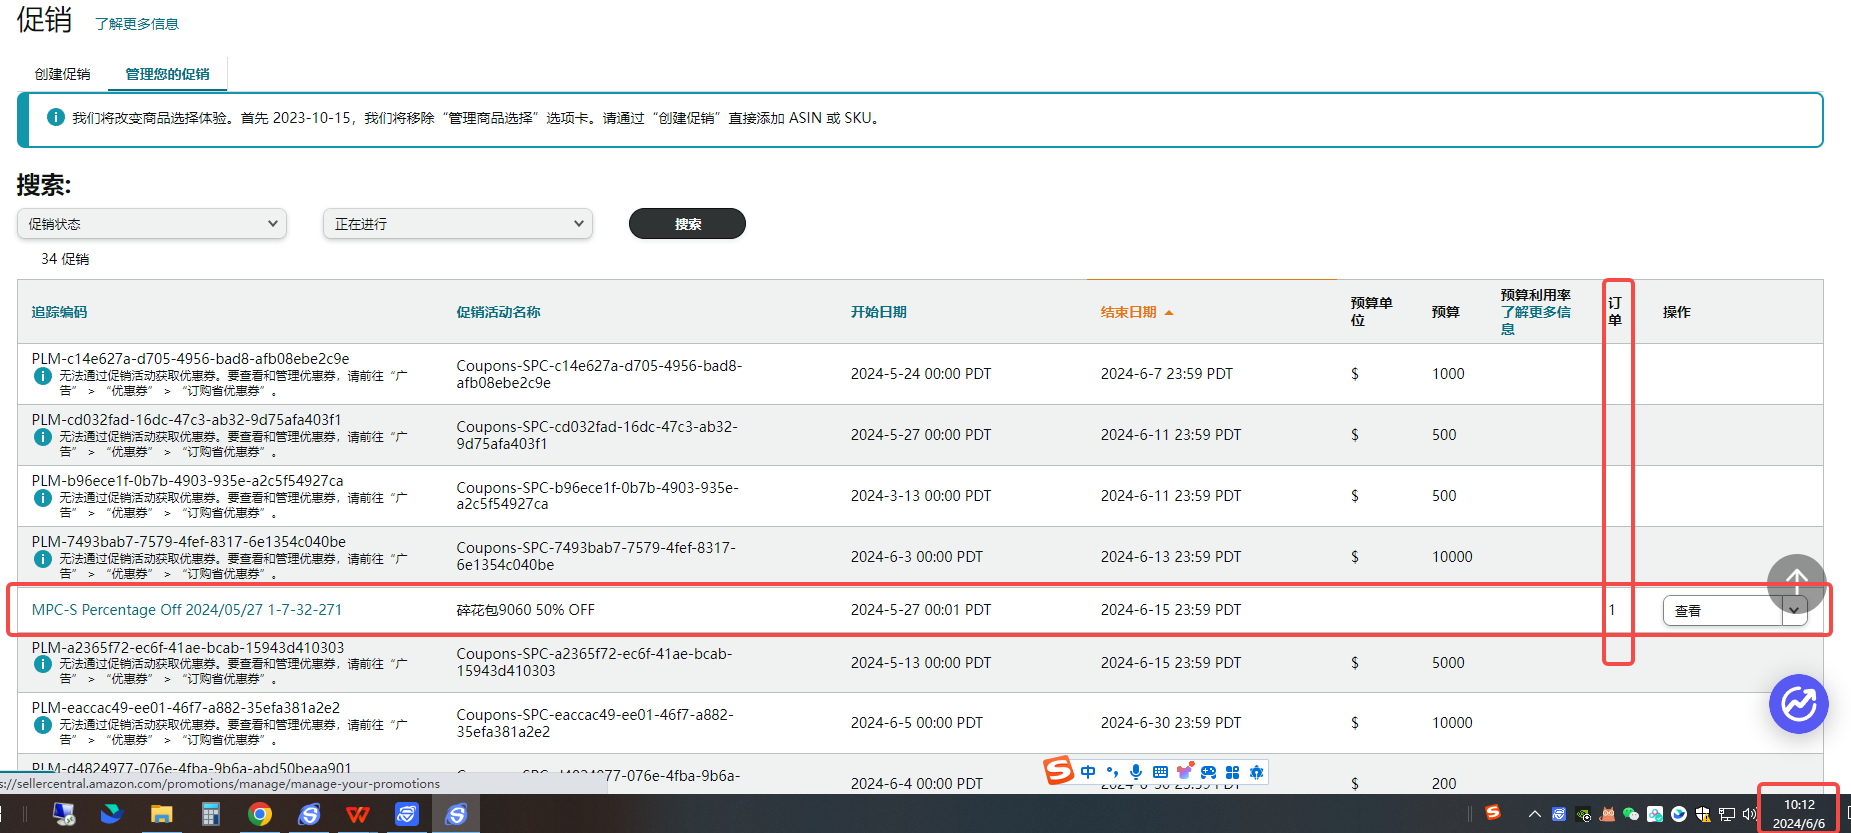Show hidden tray icons with the chevron

point(1535,814)
